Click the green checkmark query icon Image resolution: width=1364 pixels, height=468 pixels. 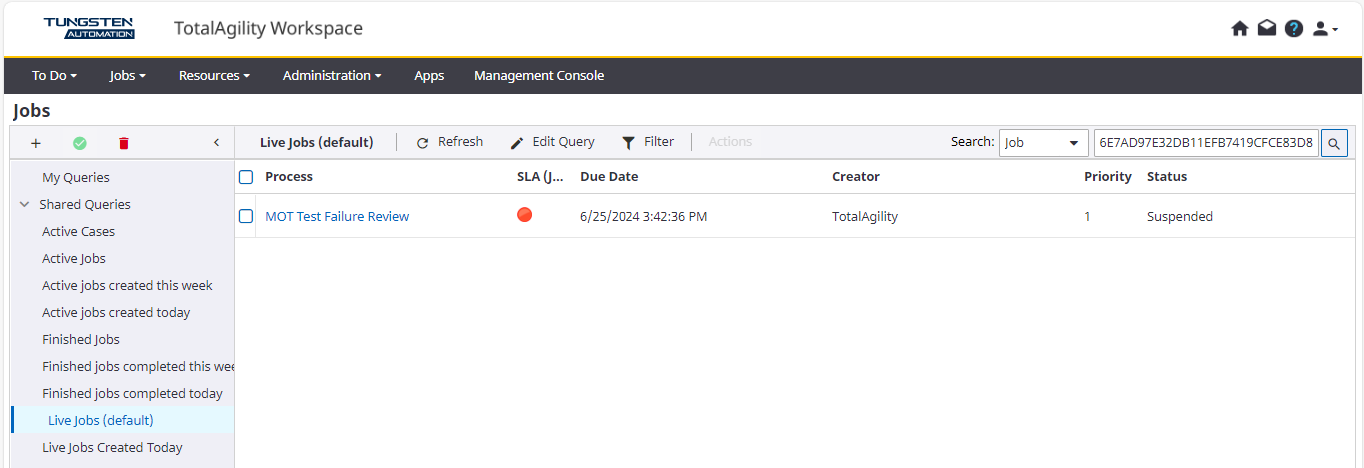tap(80, 143)
